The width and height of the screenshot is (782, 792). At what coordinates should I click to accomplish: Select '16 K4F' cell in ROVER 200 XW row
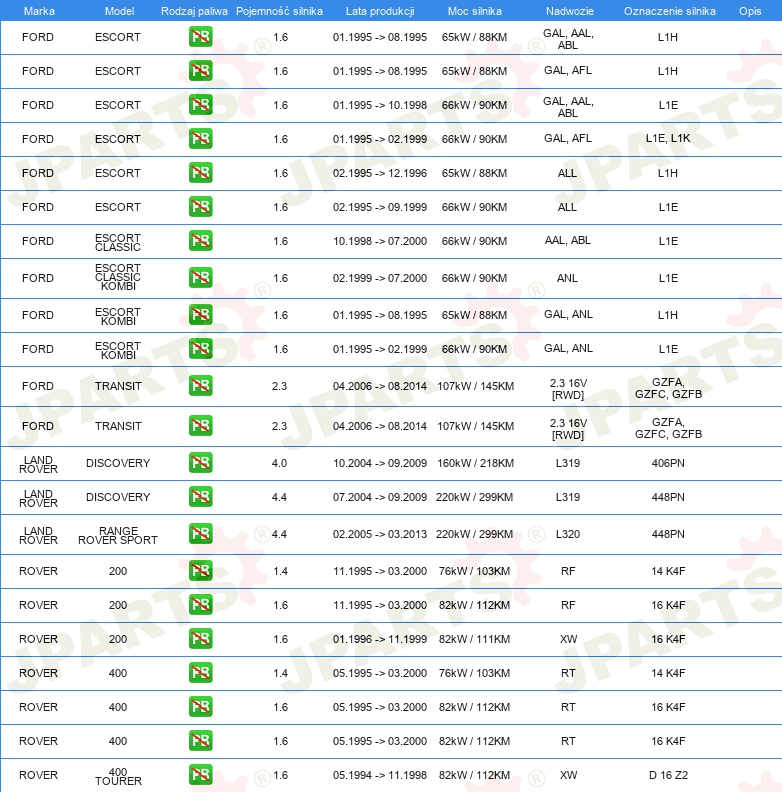(668, 639)
